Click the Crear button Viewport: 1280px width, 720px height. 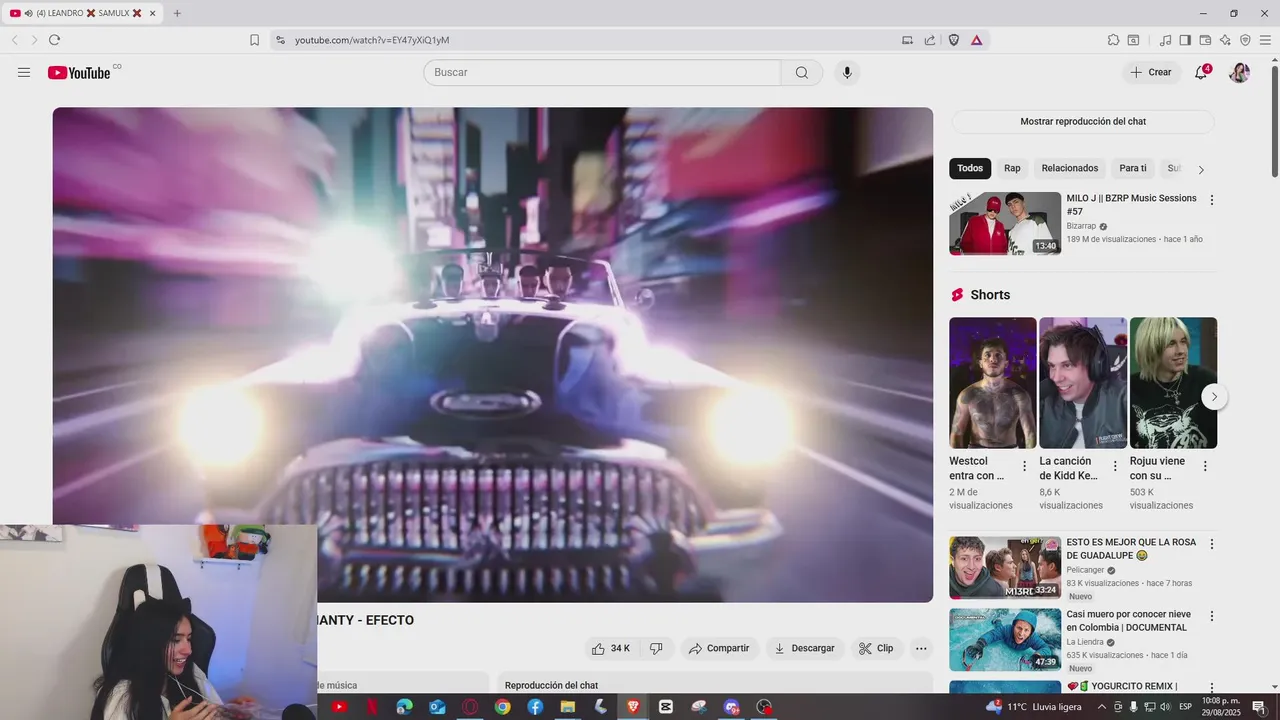pos(1151,72)
